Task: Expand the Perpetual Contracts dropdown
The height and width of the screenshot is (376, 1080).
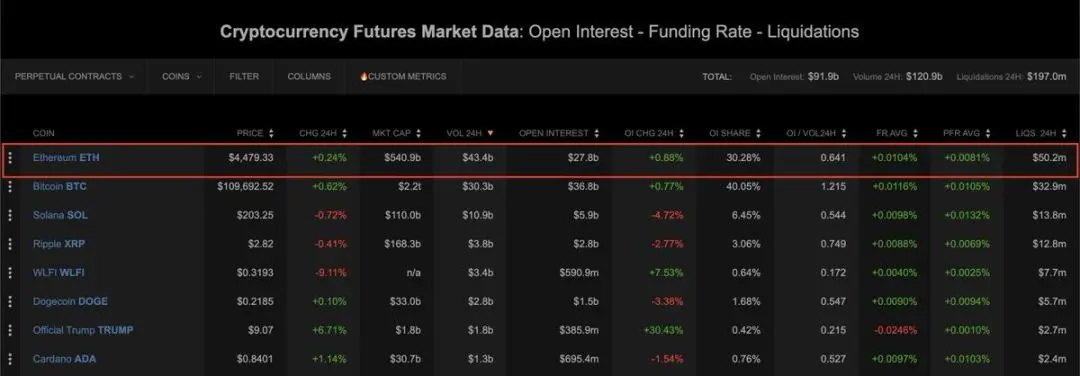Action: point(74,76)
